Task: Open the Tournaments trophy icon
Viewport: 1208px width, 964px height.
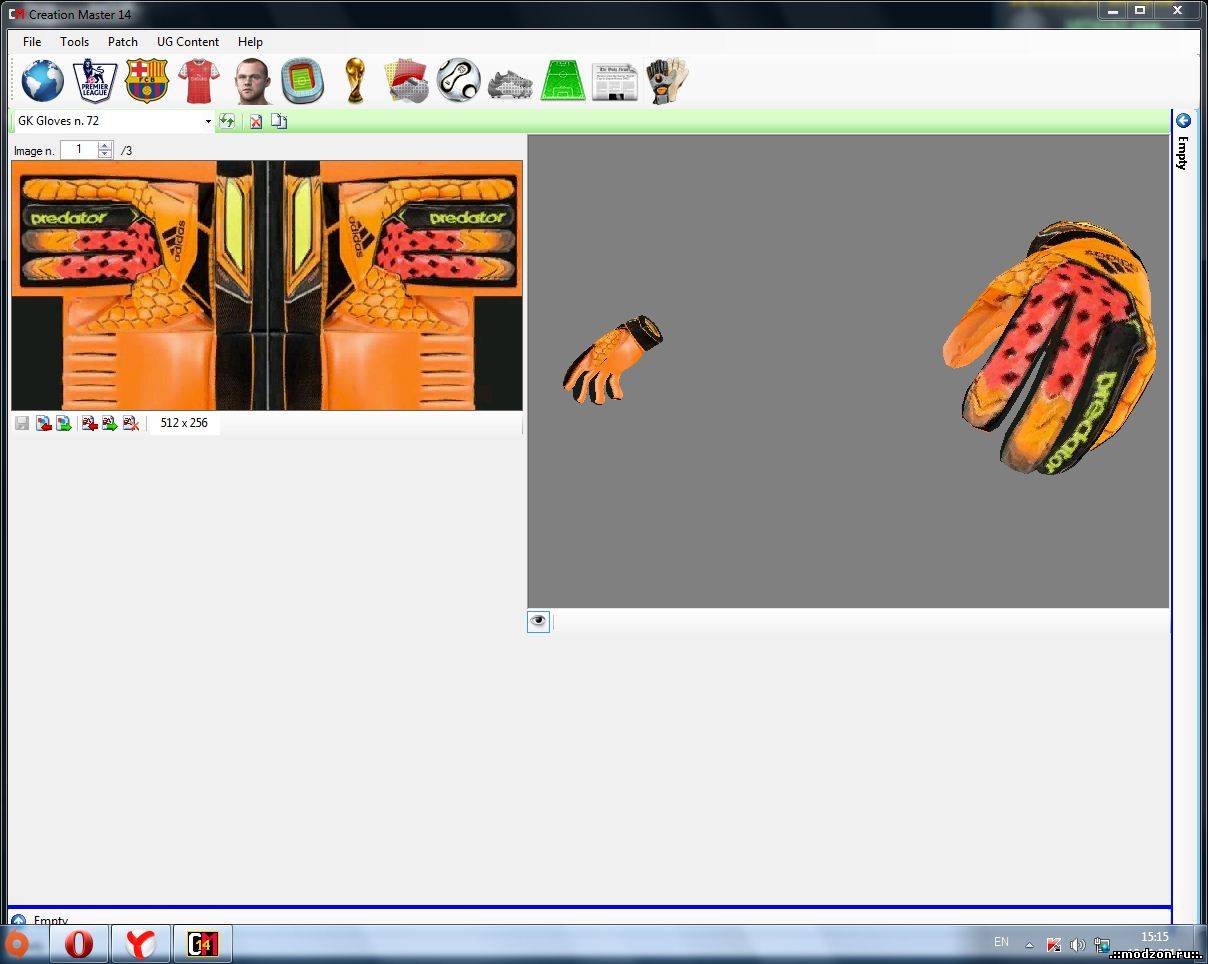Action: pos(354,81)
